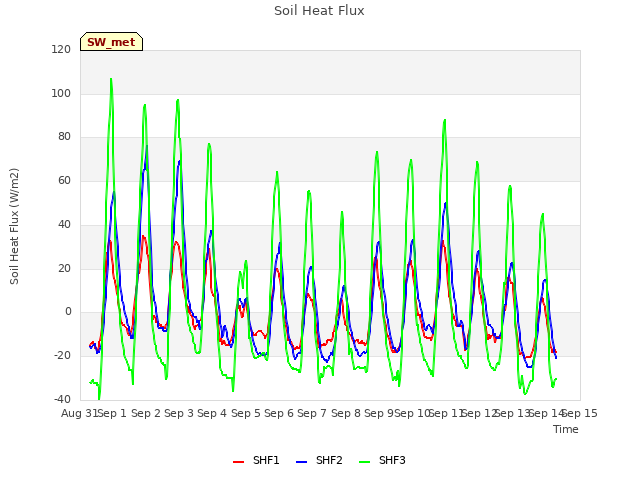Click the green SHF3 legend swatch
This screenshot has height=480, width=640.
(364, 462)
